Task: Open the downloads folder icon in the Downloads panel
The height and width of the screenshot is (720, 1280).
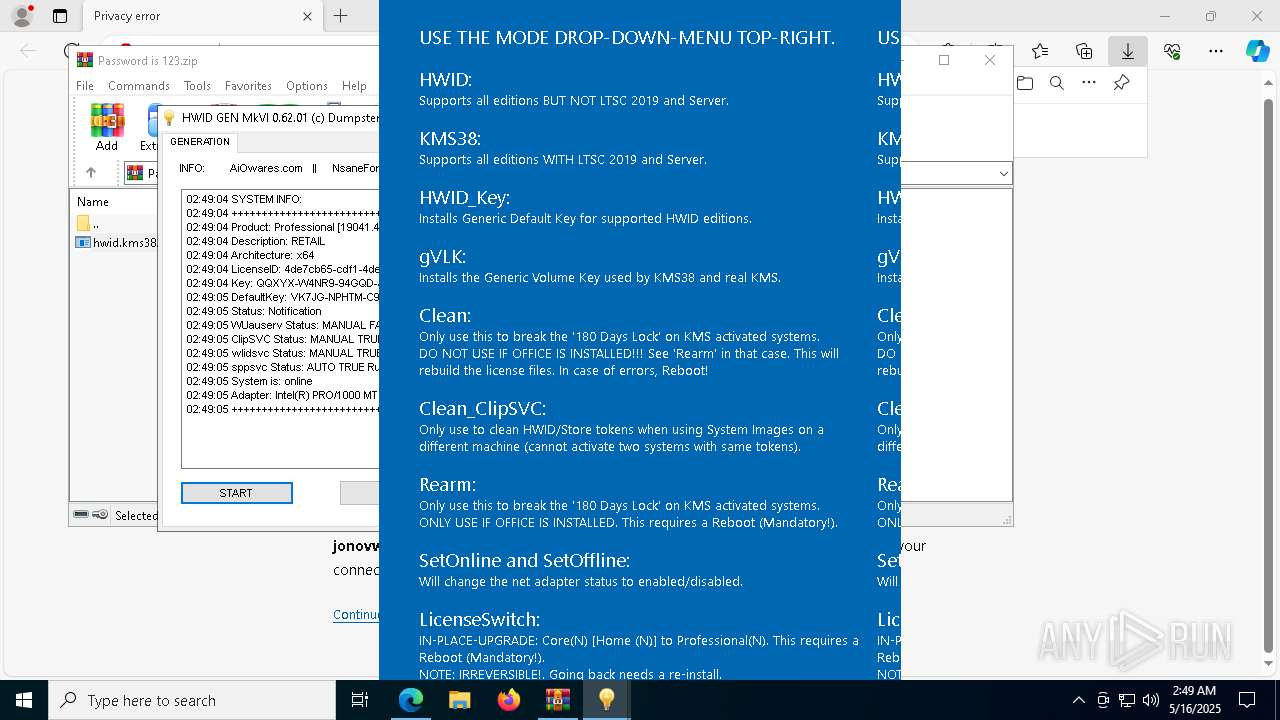Action: tap(1025, 83)
